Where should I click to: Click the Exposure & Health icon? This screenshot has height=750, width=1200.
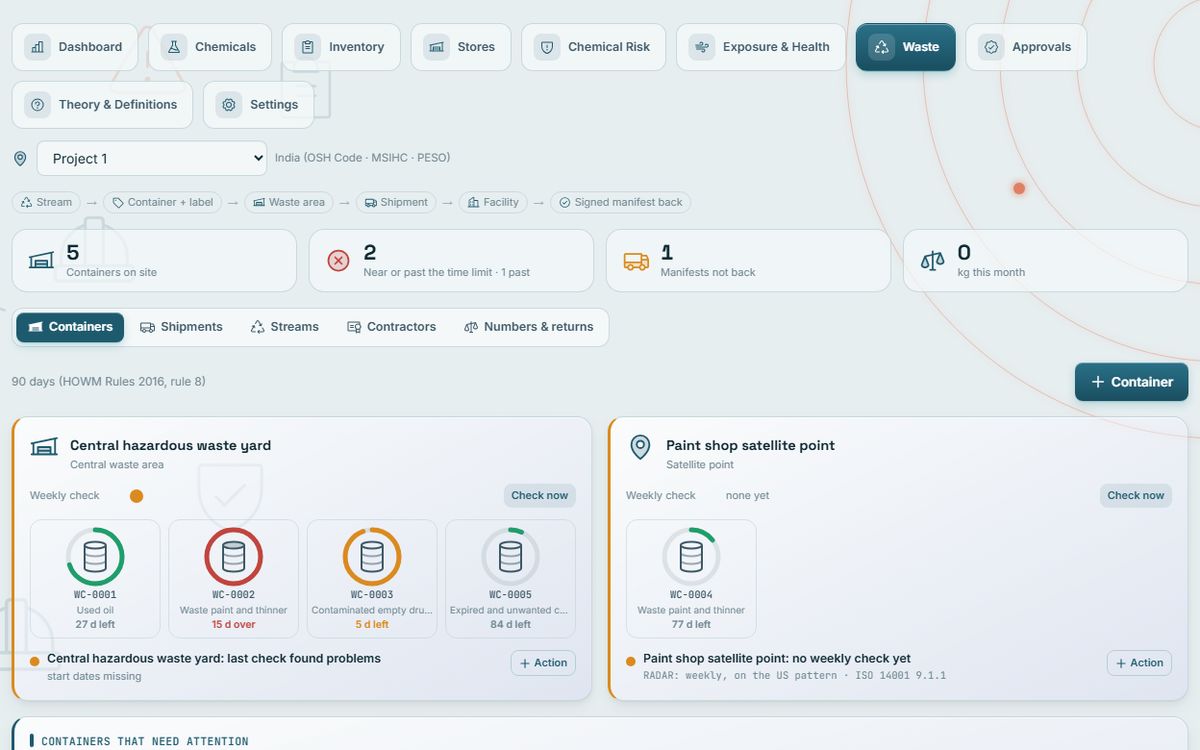[702, 47]
